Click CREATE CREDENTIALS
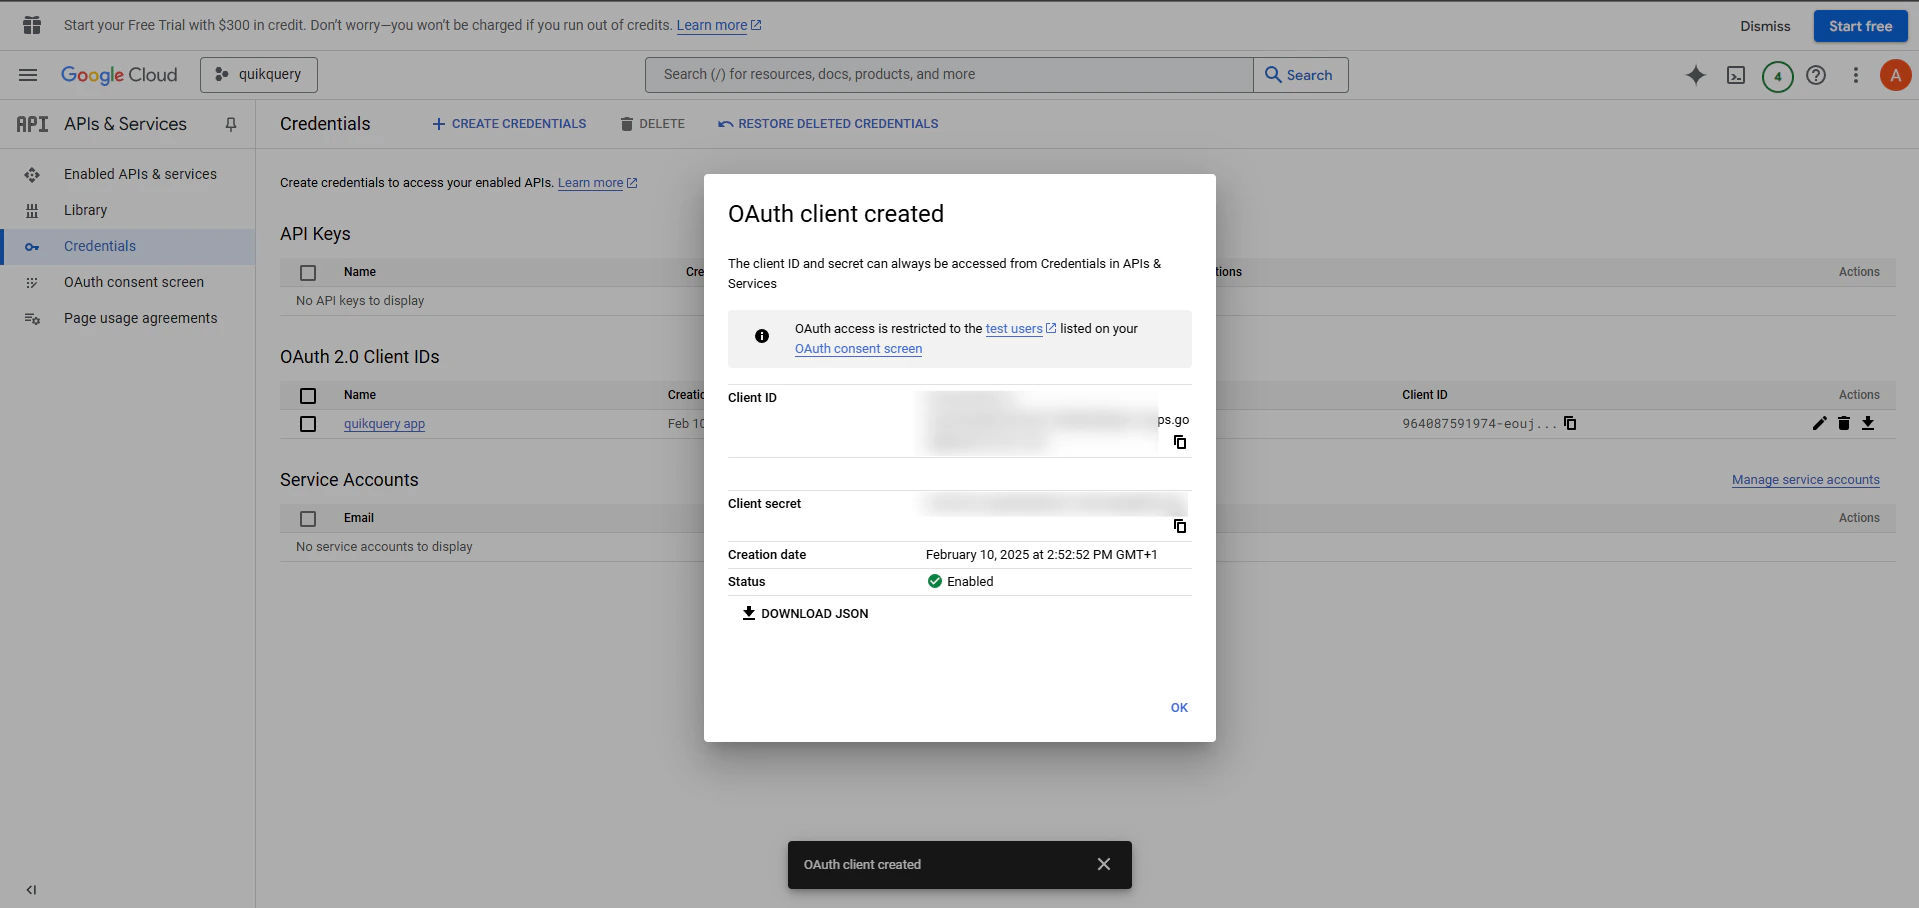Viewport: 1919px width, 908px height. (x=509, y=124)
